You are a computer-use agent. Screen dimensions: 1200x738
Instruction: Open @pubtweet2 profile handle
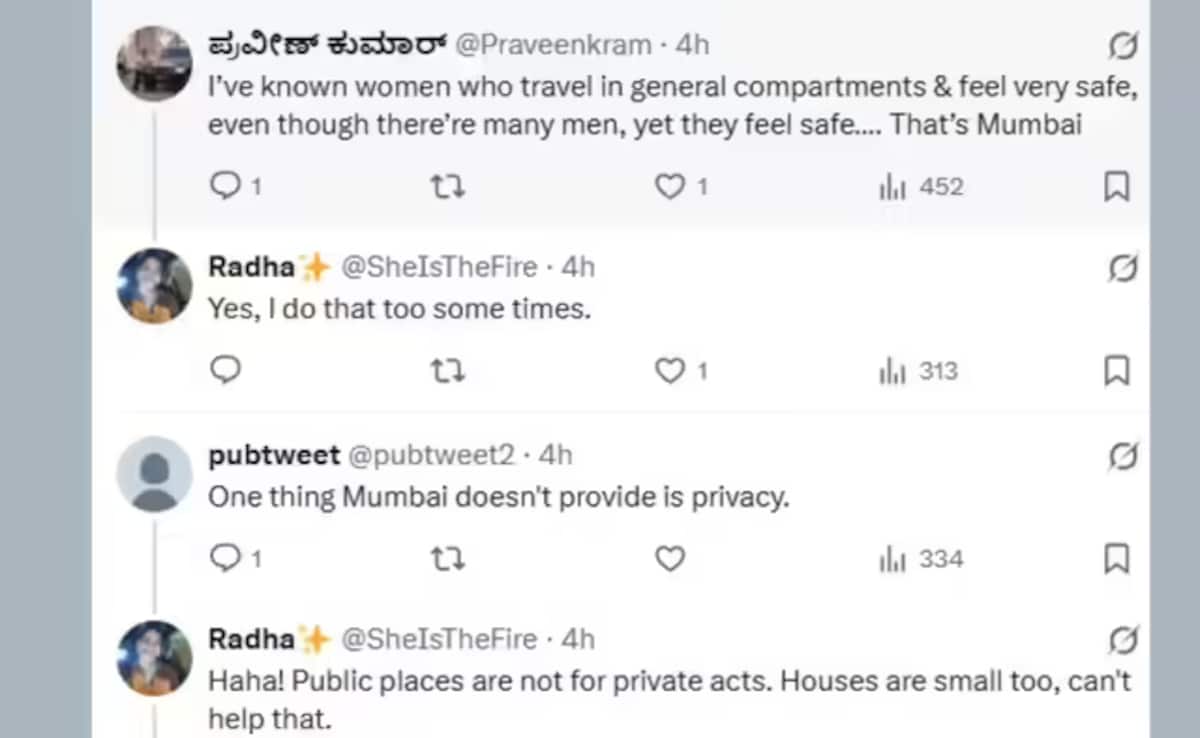pos(431,455)
